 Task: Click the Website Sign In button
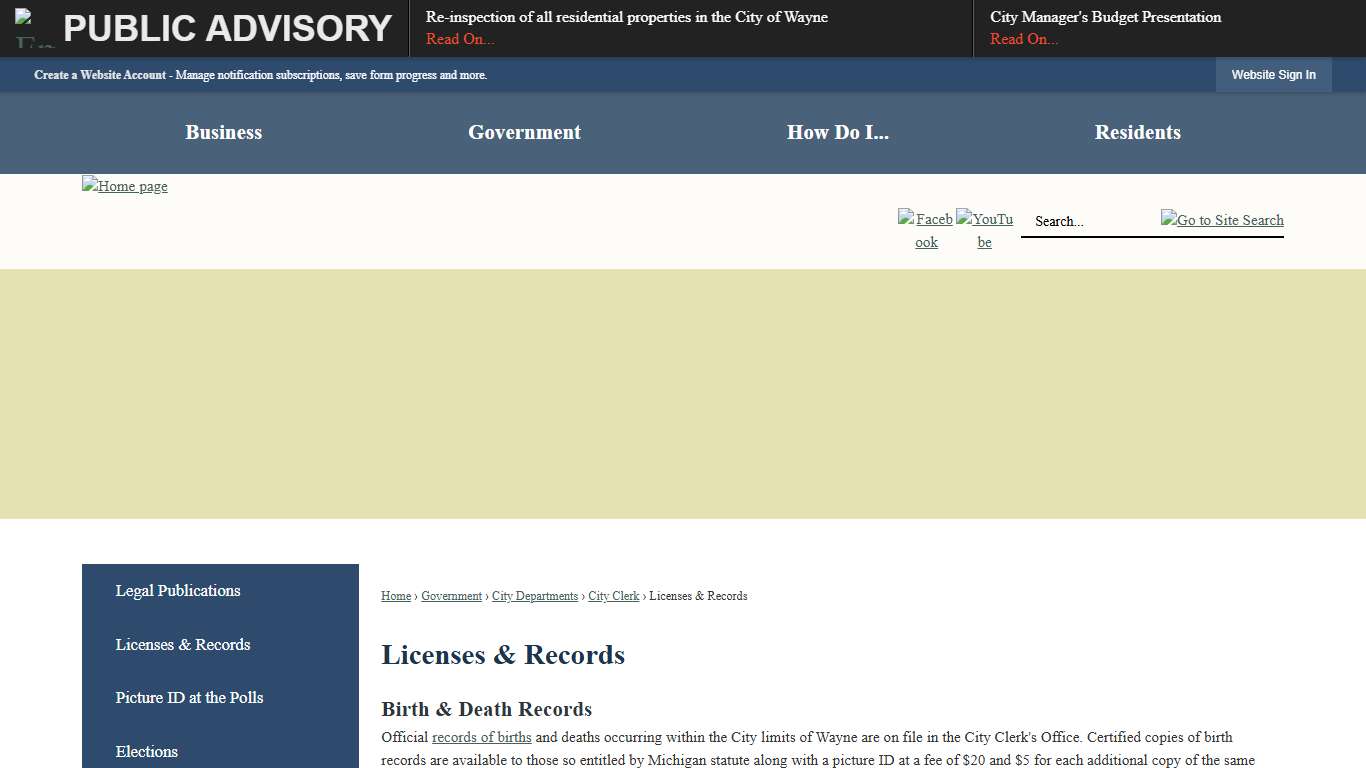click(x=1273, y=75)
